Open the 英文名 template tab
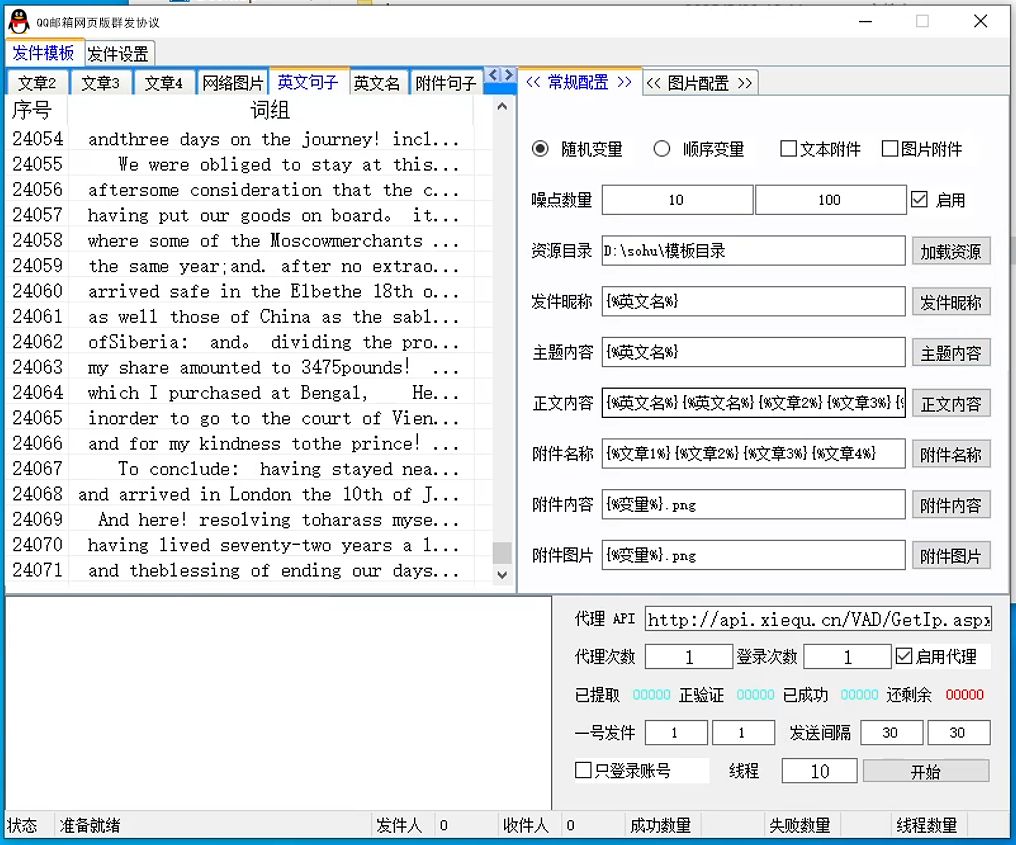The image size is (1016, 845). (376, 83)
